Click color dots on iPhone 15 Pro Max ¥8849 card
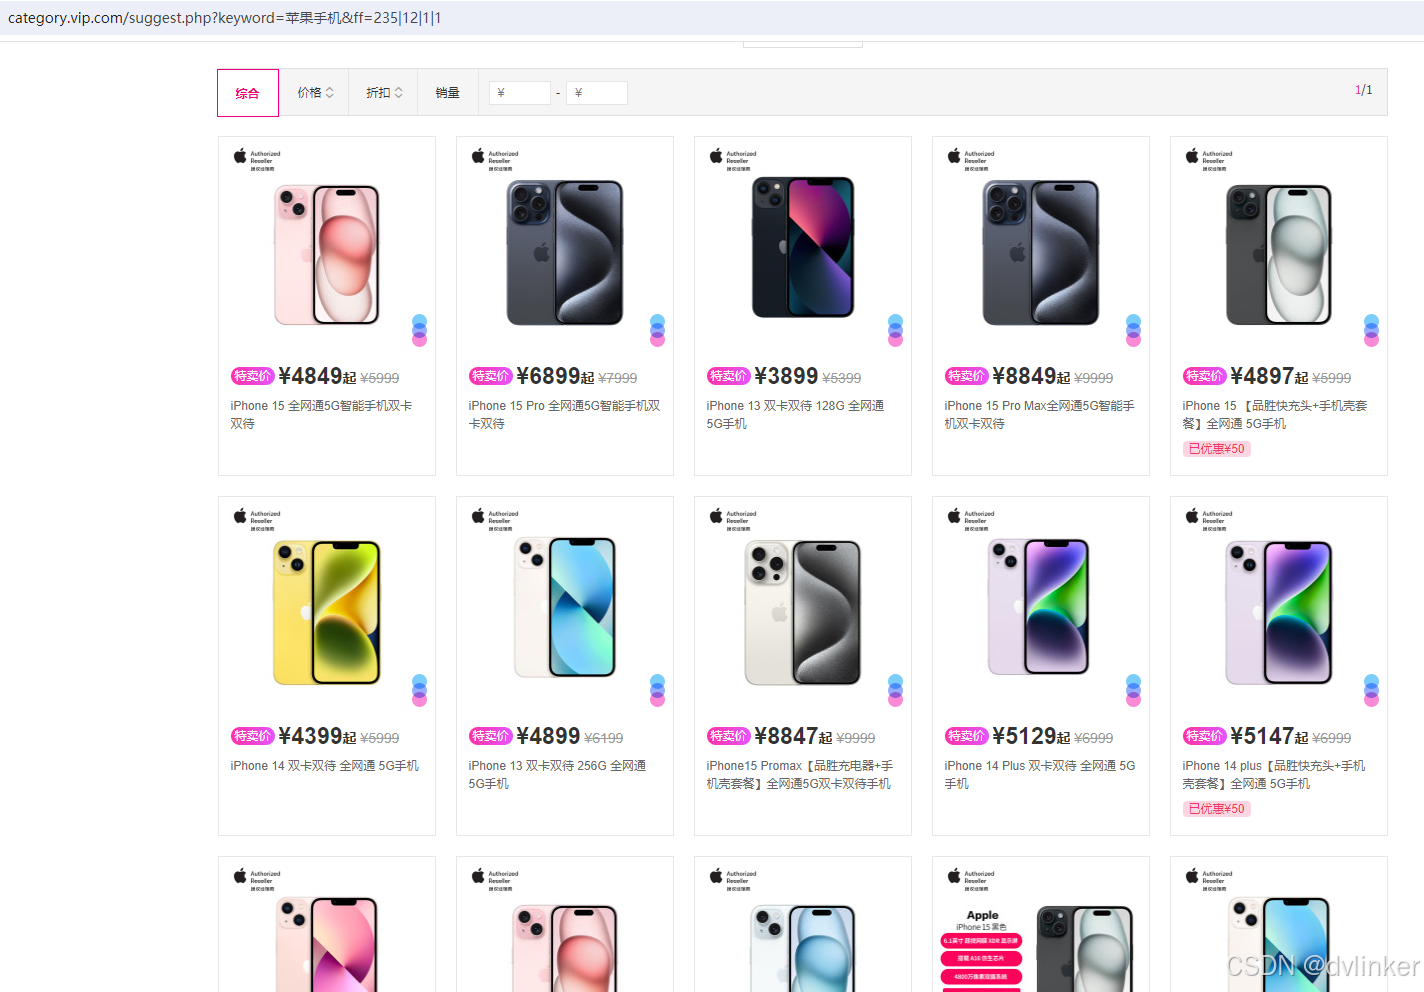The height and width of the screenshot is (992, 1424). (1134, 330)
